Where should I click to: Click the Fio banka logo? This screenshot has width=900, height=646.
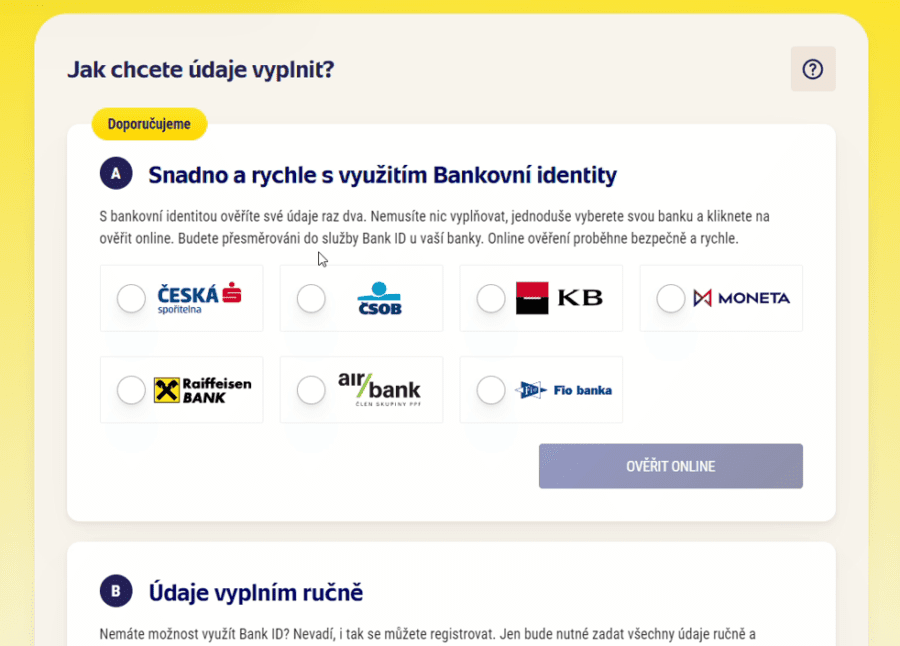pyautogui.click(x=564, y=390)
